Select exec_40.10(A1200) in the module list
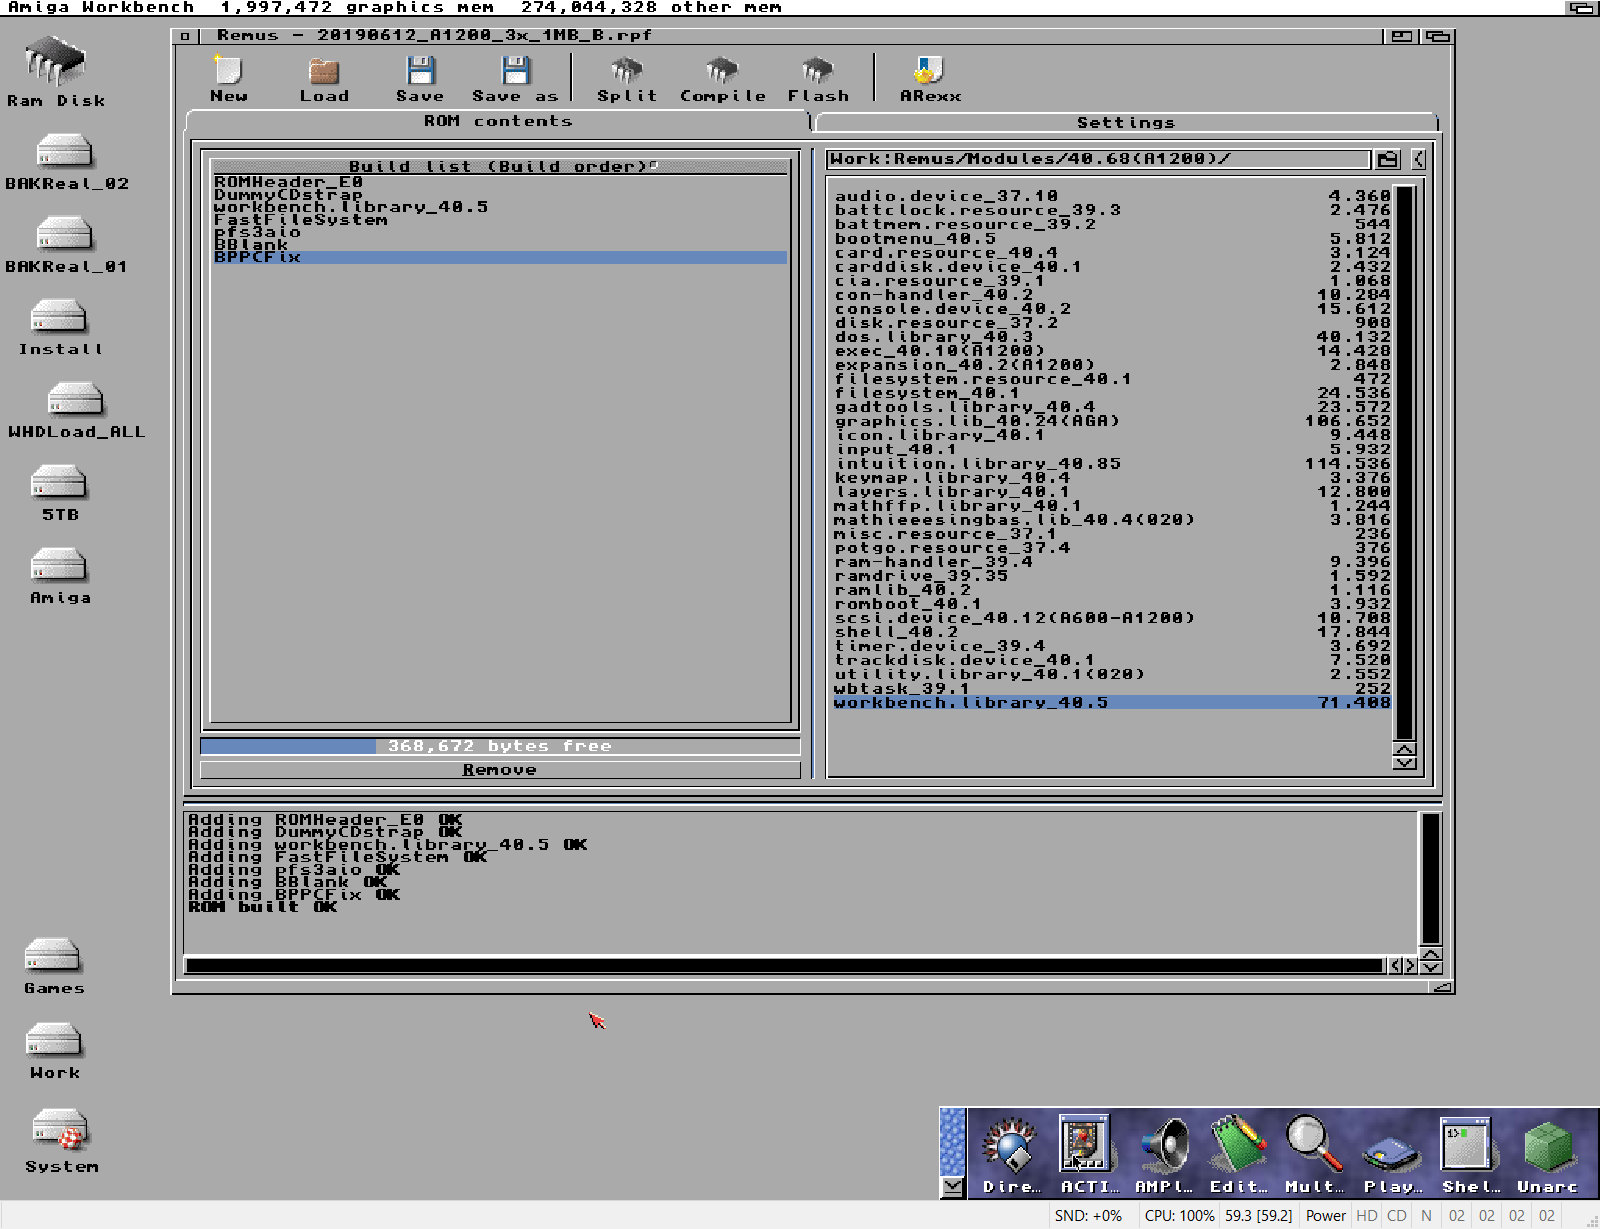 click(x=1112, y=351)
